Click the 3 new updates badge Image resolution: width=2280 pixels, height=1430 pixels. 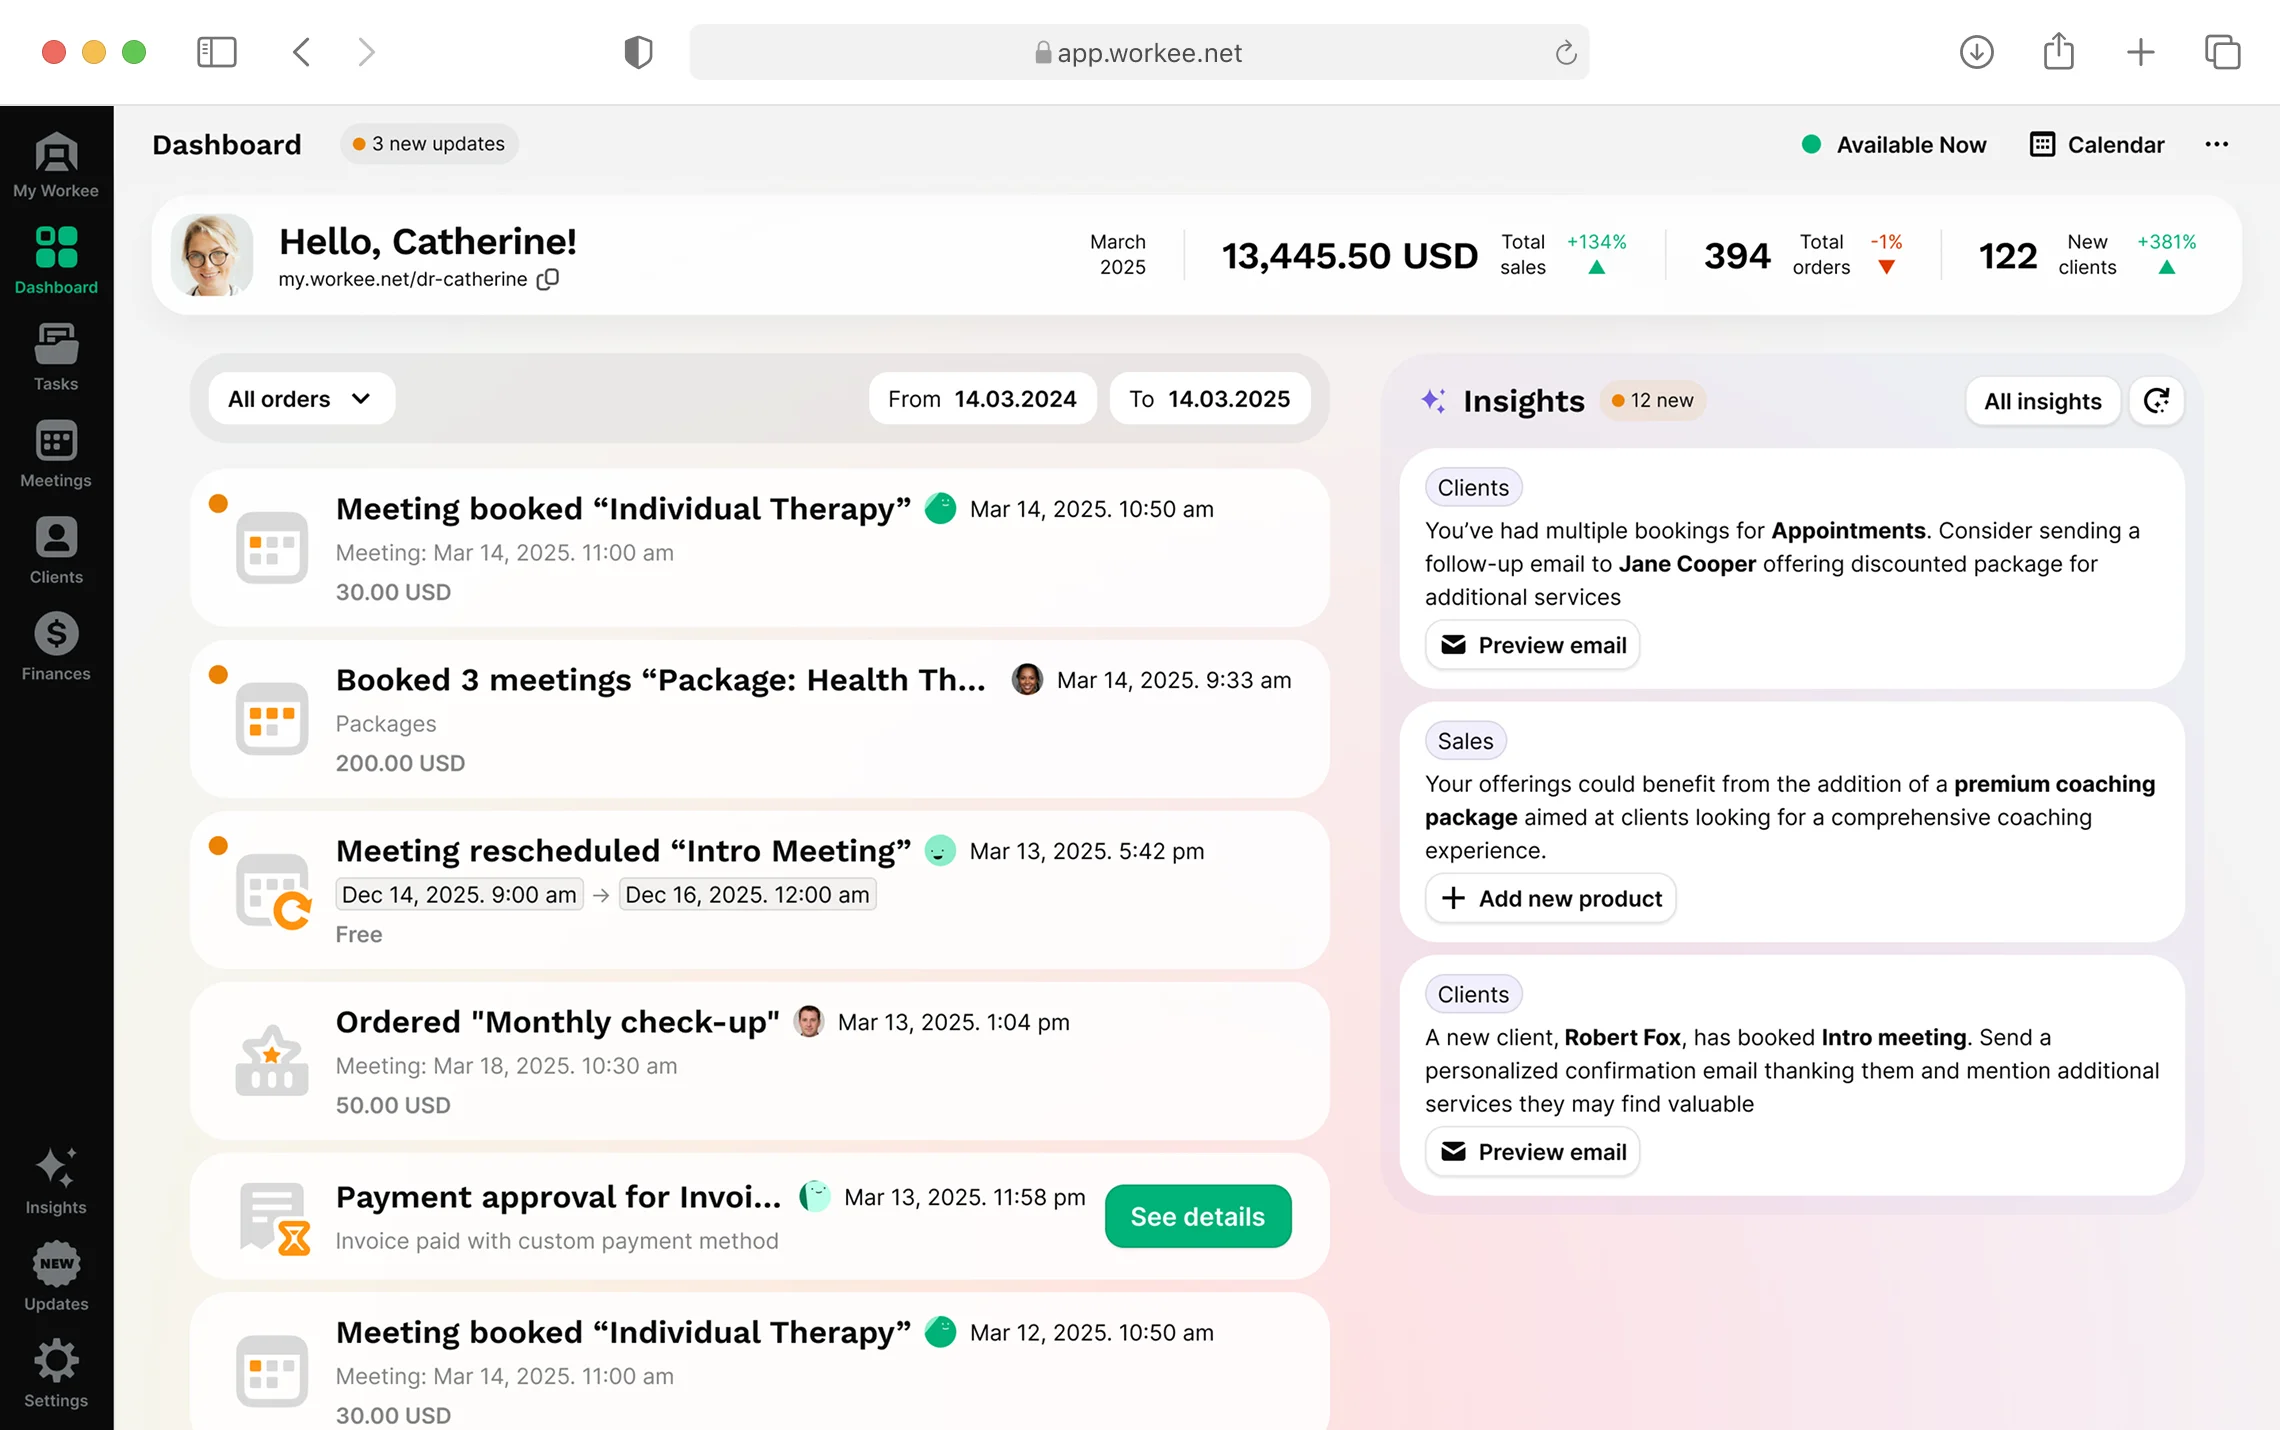click(x=429, y=144)
